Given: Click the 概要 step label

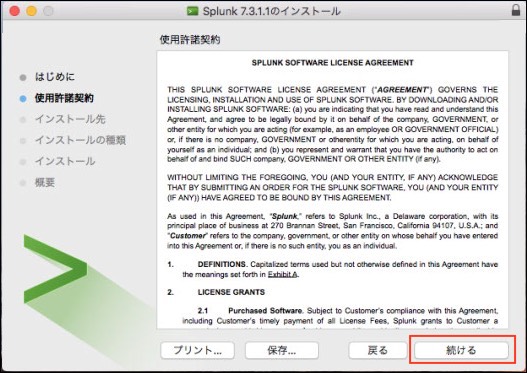Looking at the screenshot, I should [45, 182].
